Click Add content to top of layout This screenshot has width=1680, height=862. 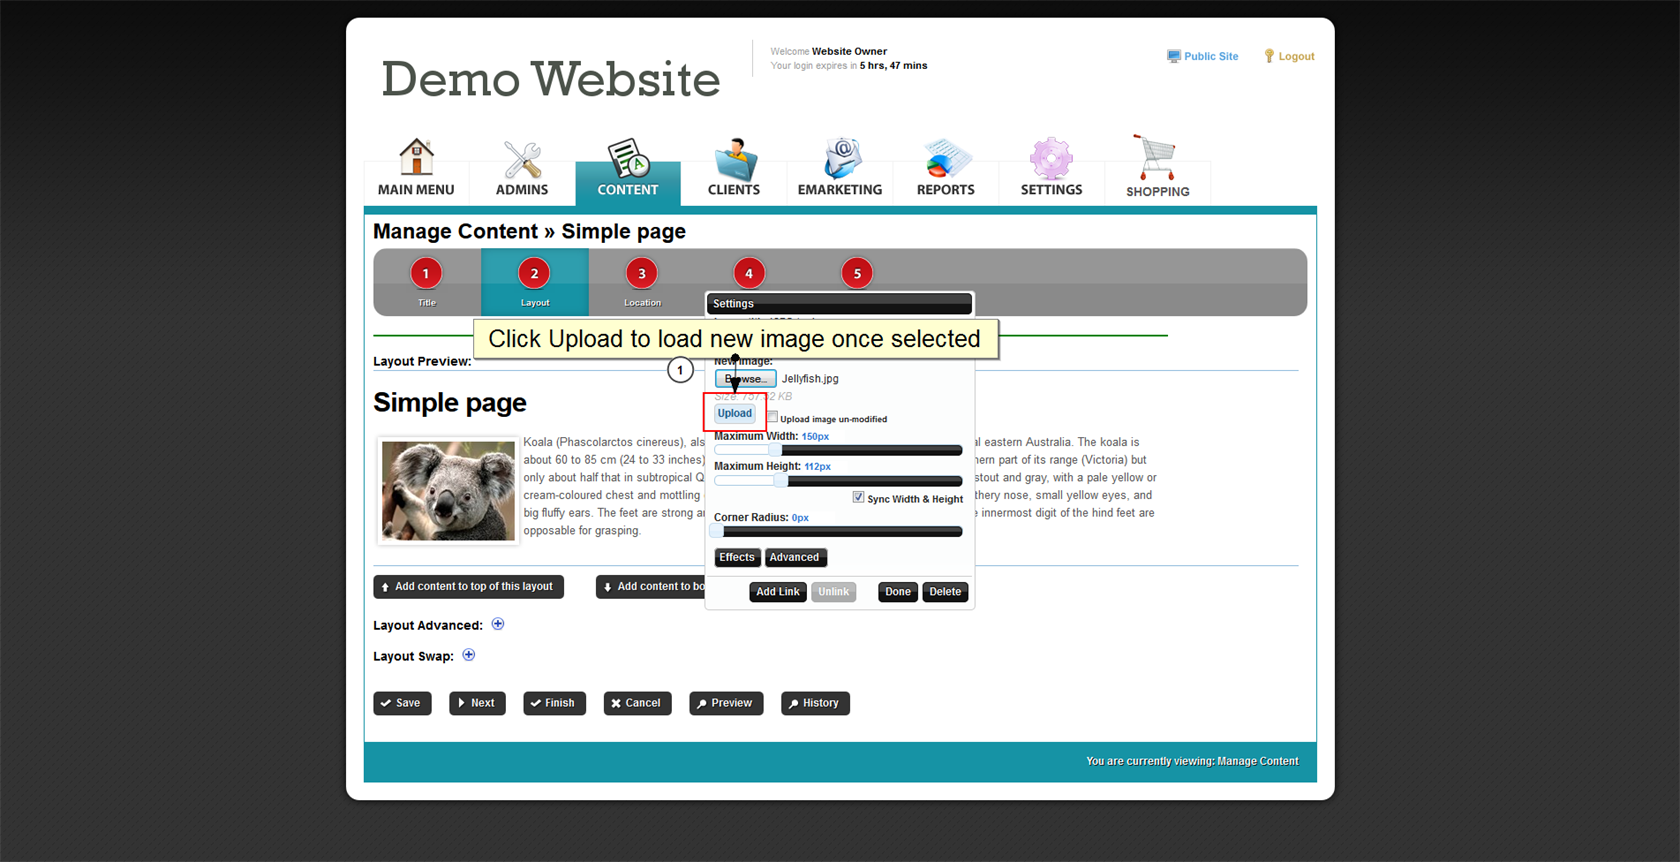point(468,587)
